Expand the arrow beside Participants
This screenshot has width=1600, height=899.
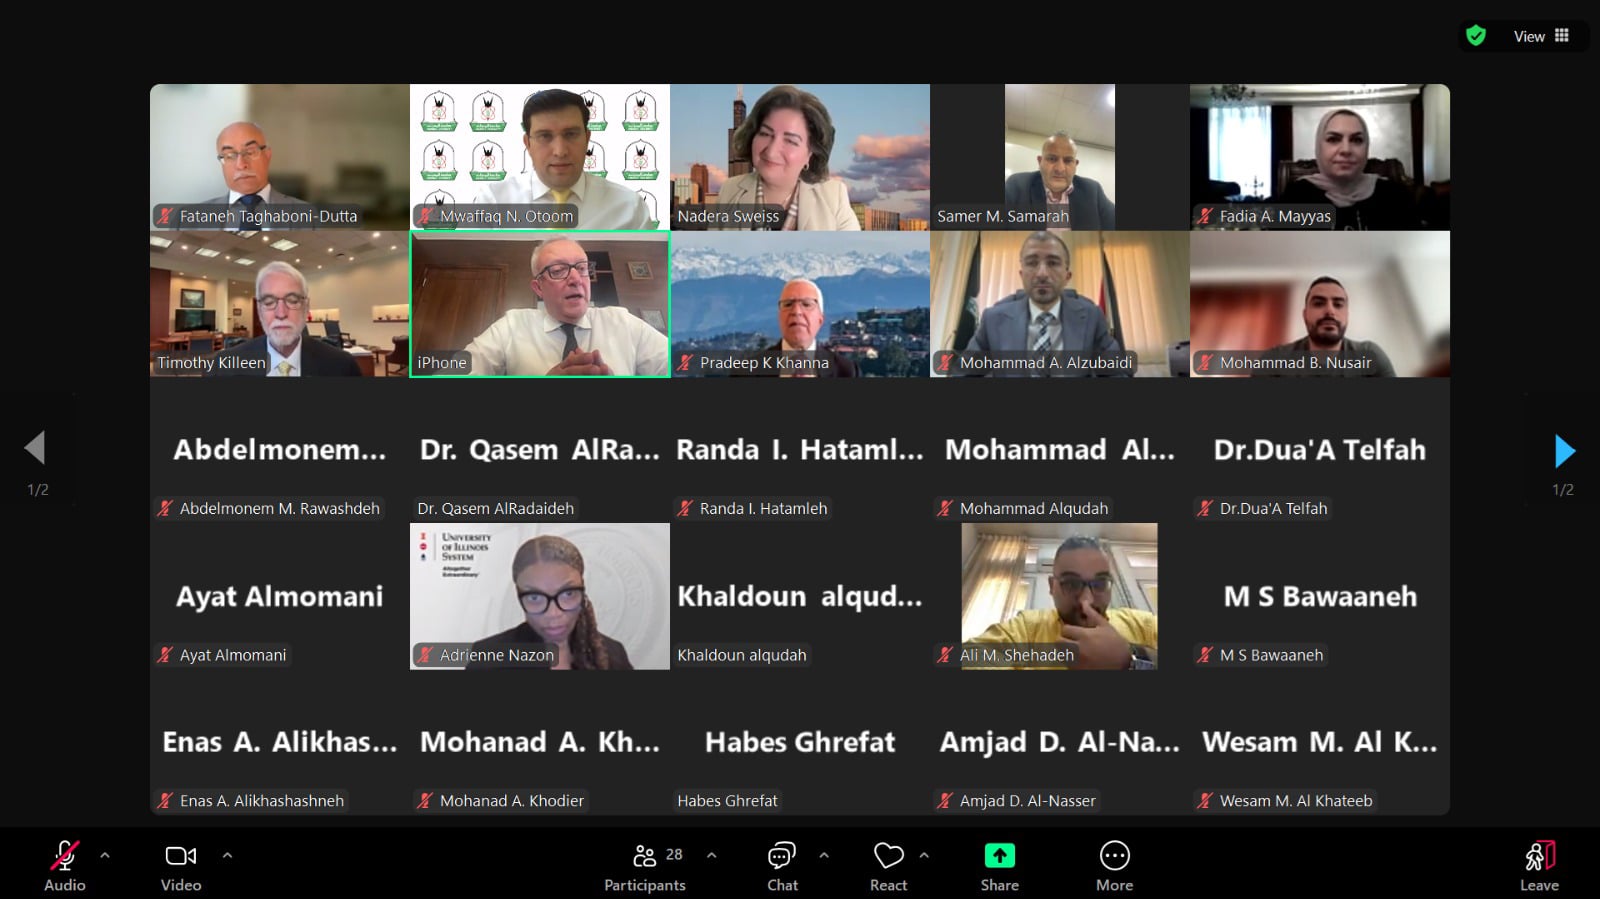(711, 856)
